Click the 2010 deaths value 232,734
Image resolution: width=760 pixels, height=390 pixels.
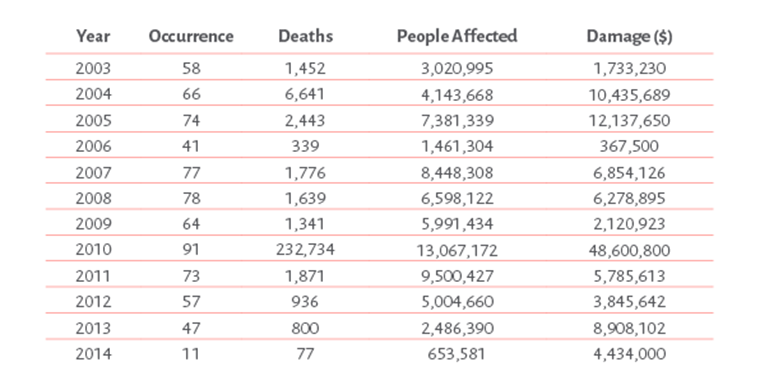(x=305, y=250)
